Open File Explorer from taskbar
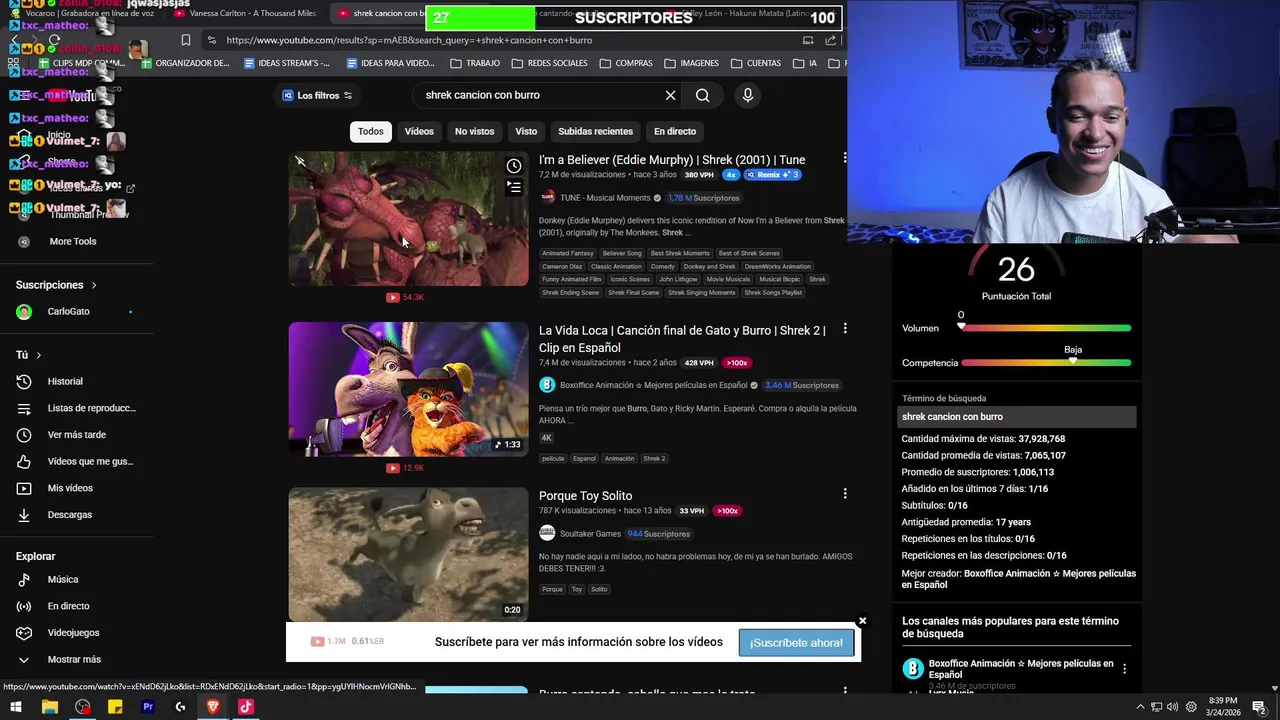Screen dimensions: 1280x720 (x=49, y=707)
